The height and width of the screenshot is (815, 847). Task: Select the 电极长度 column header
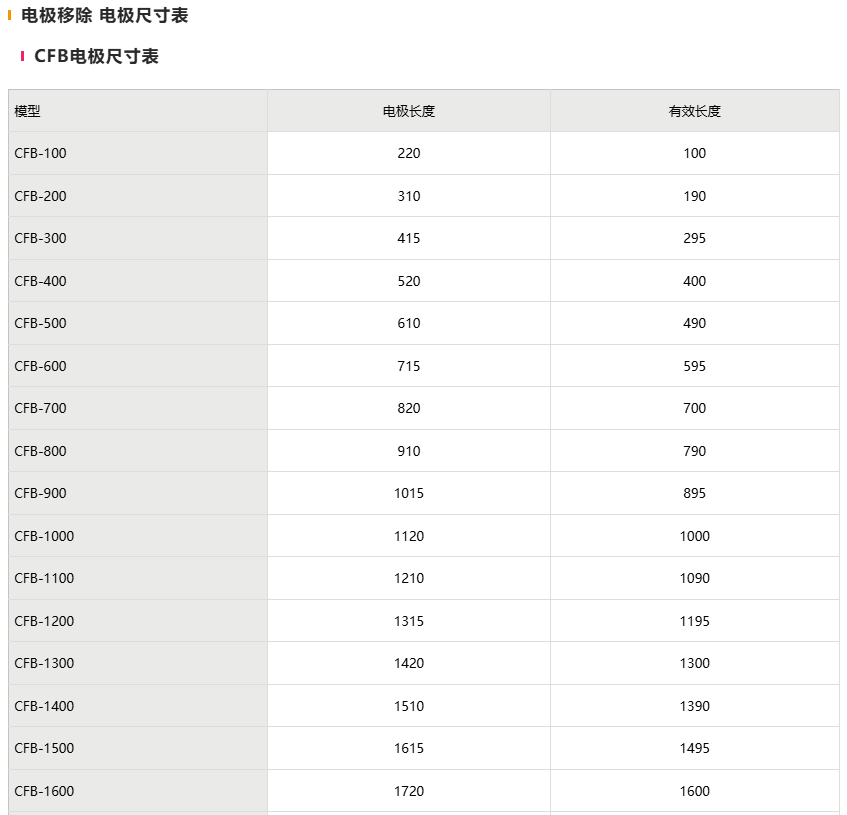408,111
